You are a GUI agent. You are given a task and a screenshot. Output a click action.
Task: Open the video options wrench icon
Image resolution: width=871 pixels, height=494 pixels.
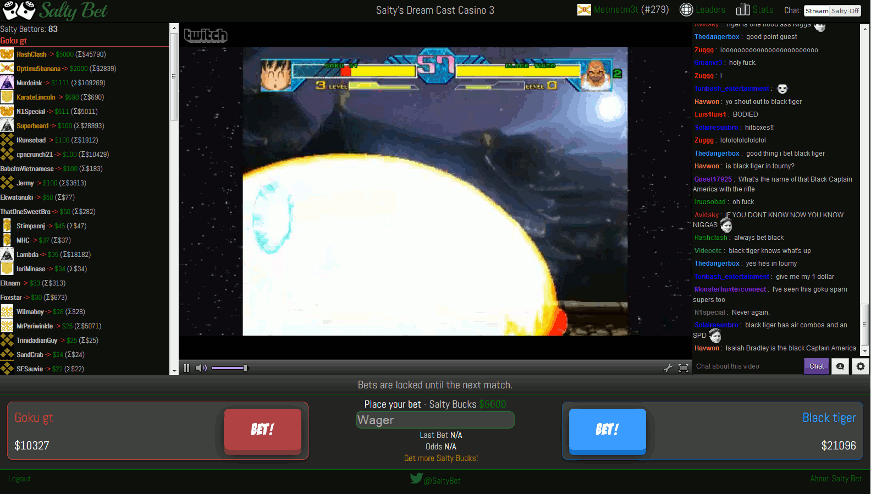point(668,368)
